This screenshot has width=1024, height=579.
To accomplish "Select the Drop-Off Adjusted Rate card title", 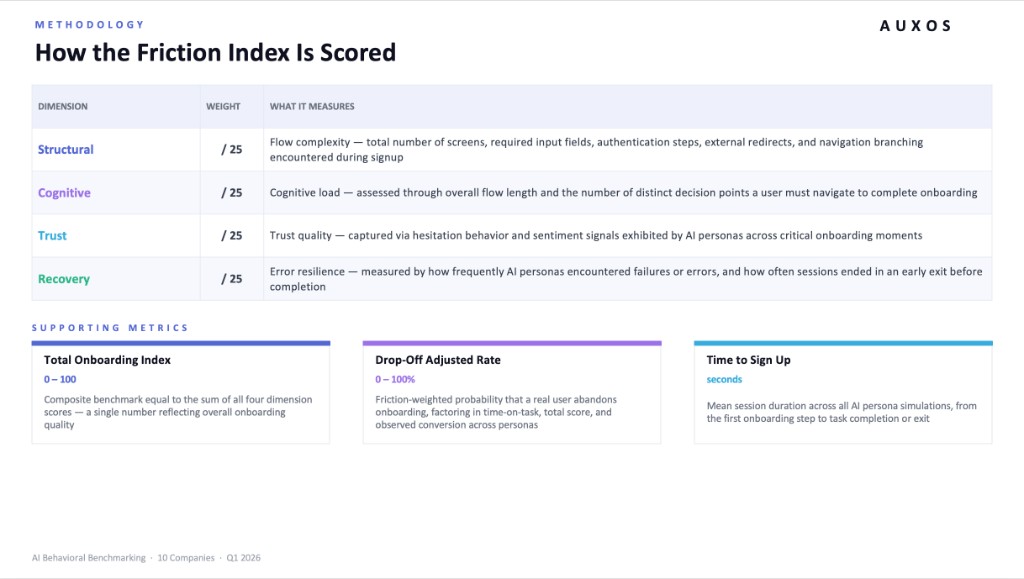I will click(438, 360).
